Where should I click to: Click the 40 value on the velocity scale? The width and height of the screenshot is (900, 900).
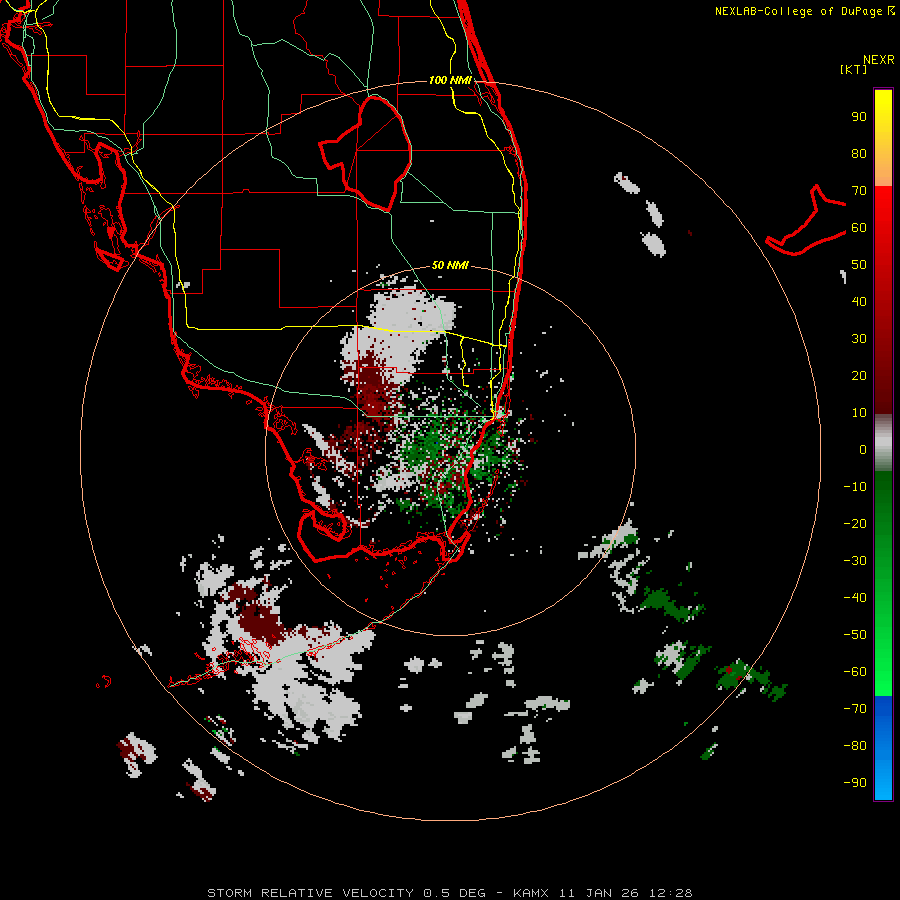pyautogui.click(x=859, y=301)
